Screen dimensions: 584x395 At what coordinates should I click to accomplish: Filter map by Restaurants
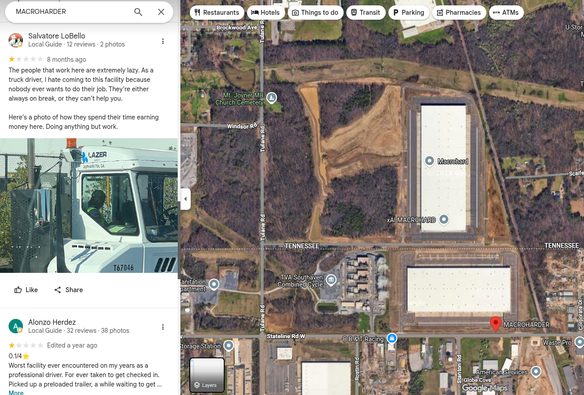217,13
